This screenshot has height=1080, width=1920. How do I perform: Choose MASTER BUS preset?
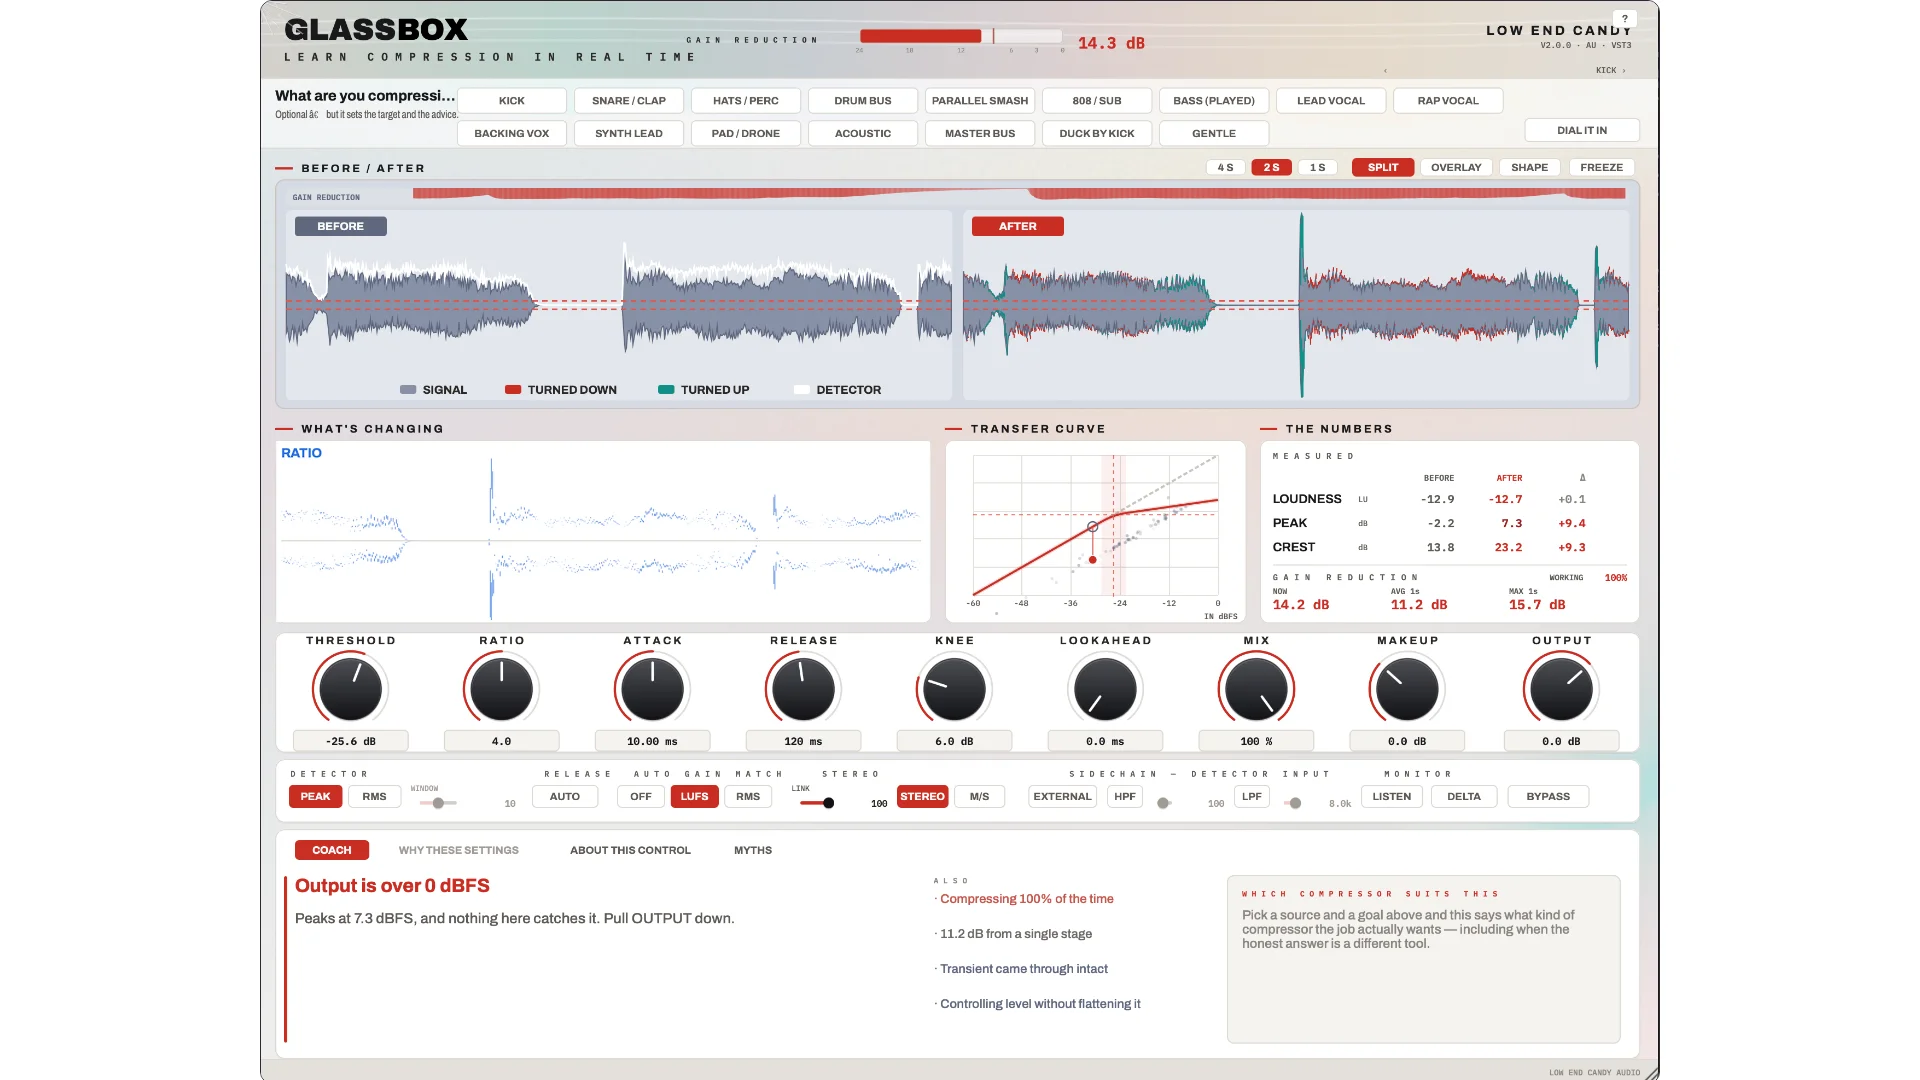click(980, 134)
